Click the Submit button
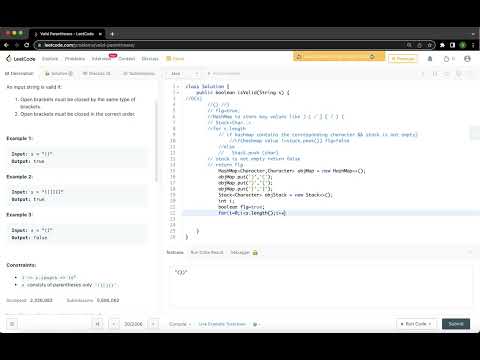The height and width of the screenshot is (360, 480). [x=456, y=324]
